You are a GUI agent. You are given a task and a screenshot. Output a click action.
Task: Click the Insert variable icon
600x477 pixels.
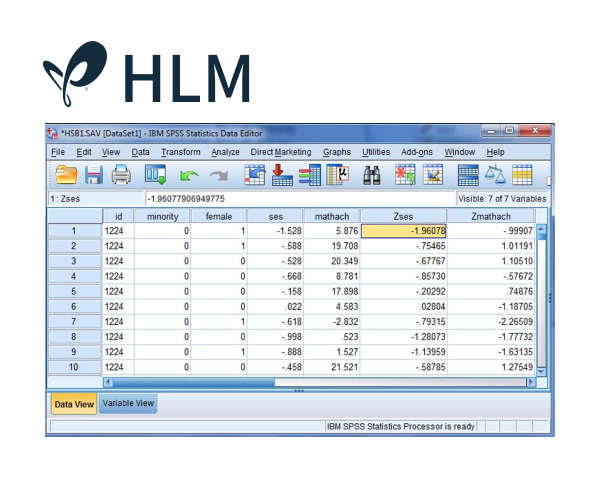[433, 175]
